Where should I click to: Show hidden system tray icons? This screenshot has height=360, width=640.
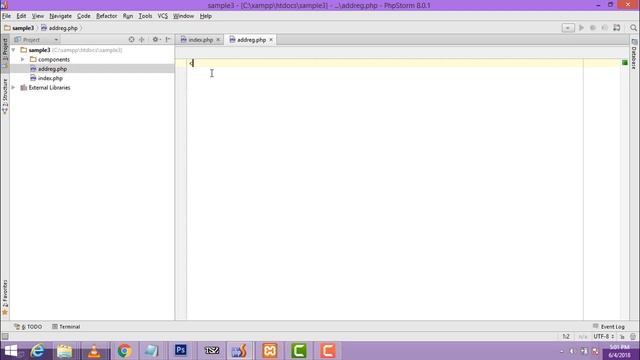(x=562, y=351)
